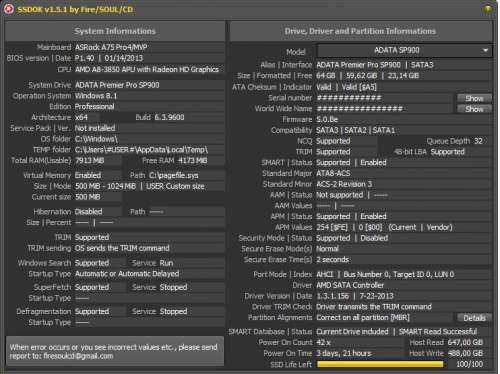
Task: Click Standard Minor value ACS-2 Revision 3
Action: pyautogui.click(x=344, y=184)
